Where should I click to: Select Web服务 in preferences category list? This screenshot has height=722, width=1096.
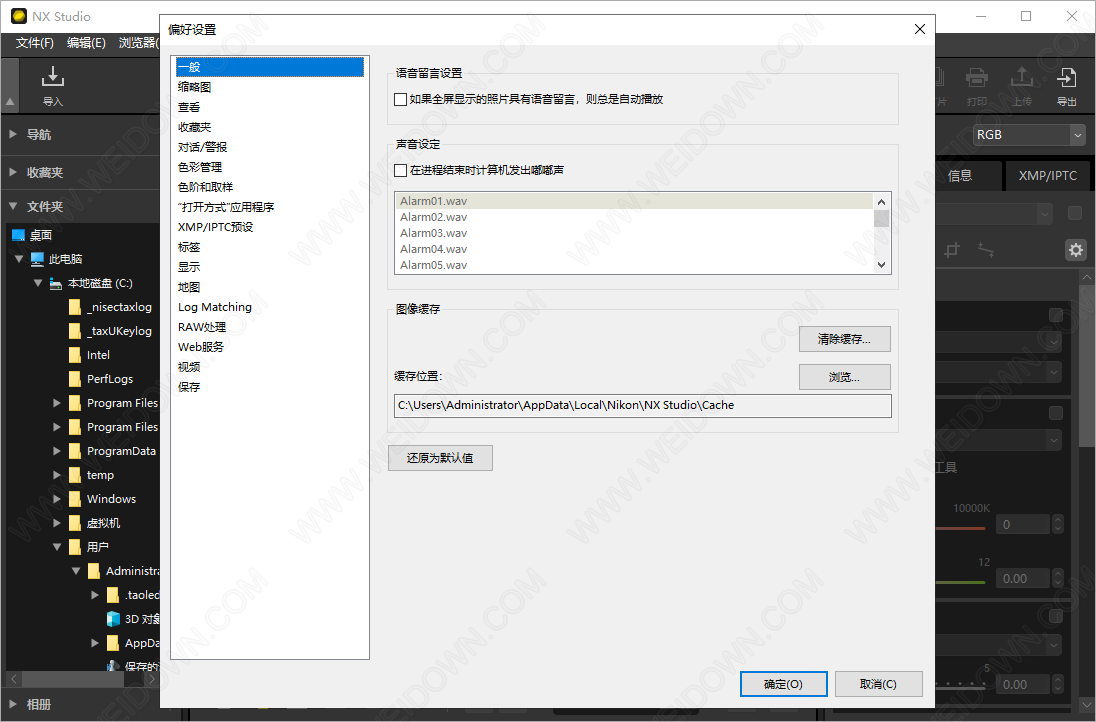click(x=270, y=347)
